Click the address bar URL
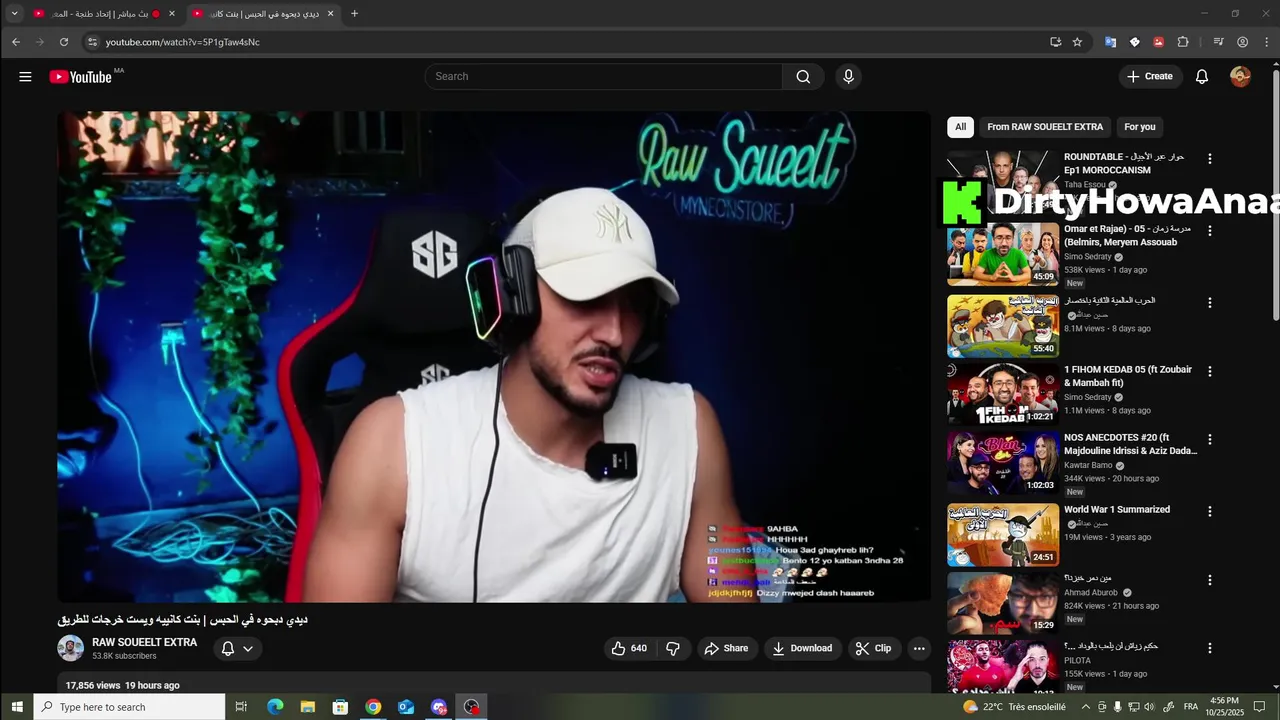This screenshot has width=1280, height=720. pos(182,42)
